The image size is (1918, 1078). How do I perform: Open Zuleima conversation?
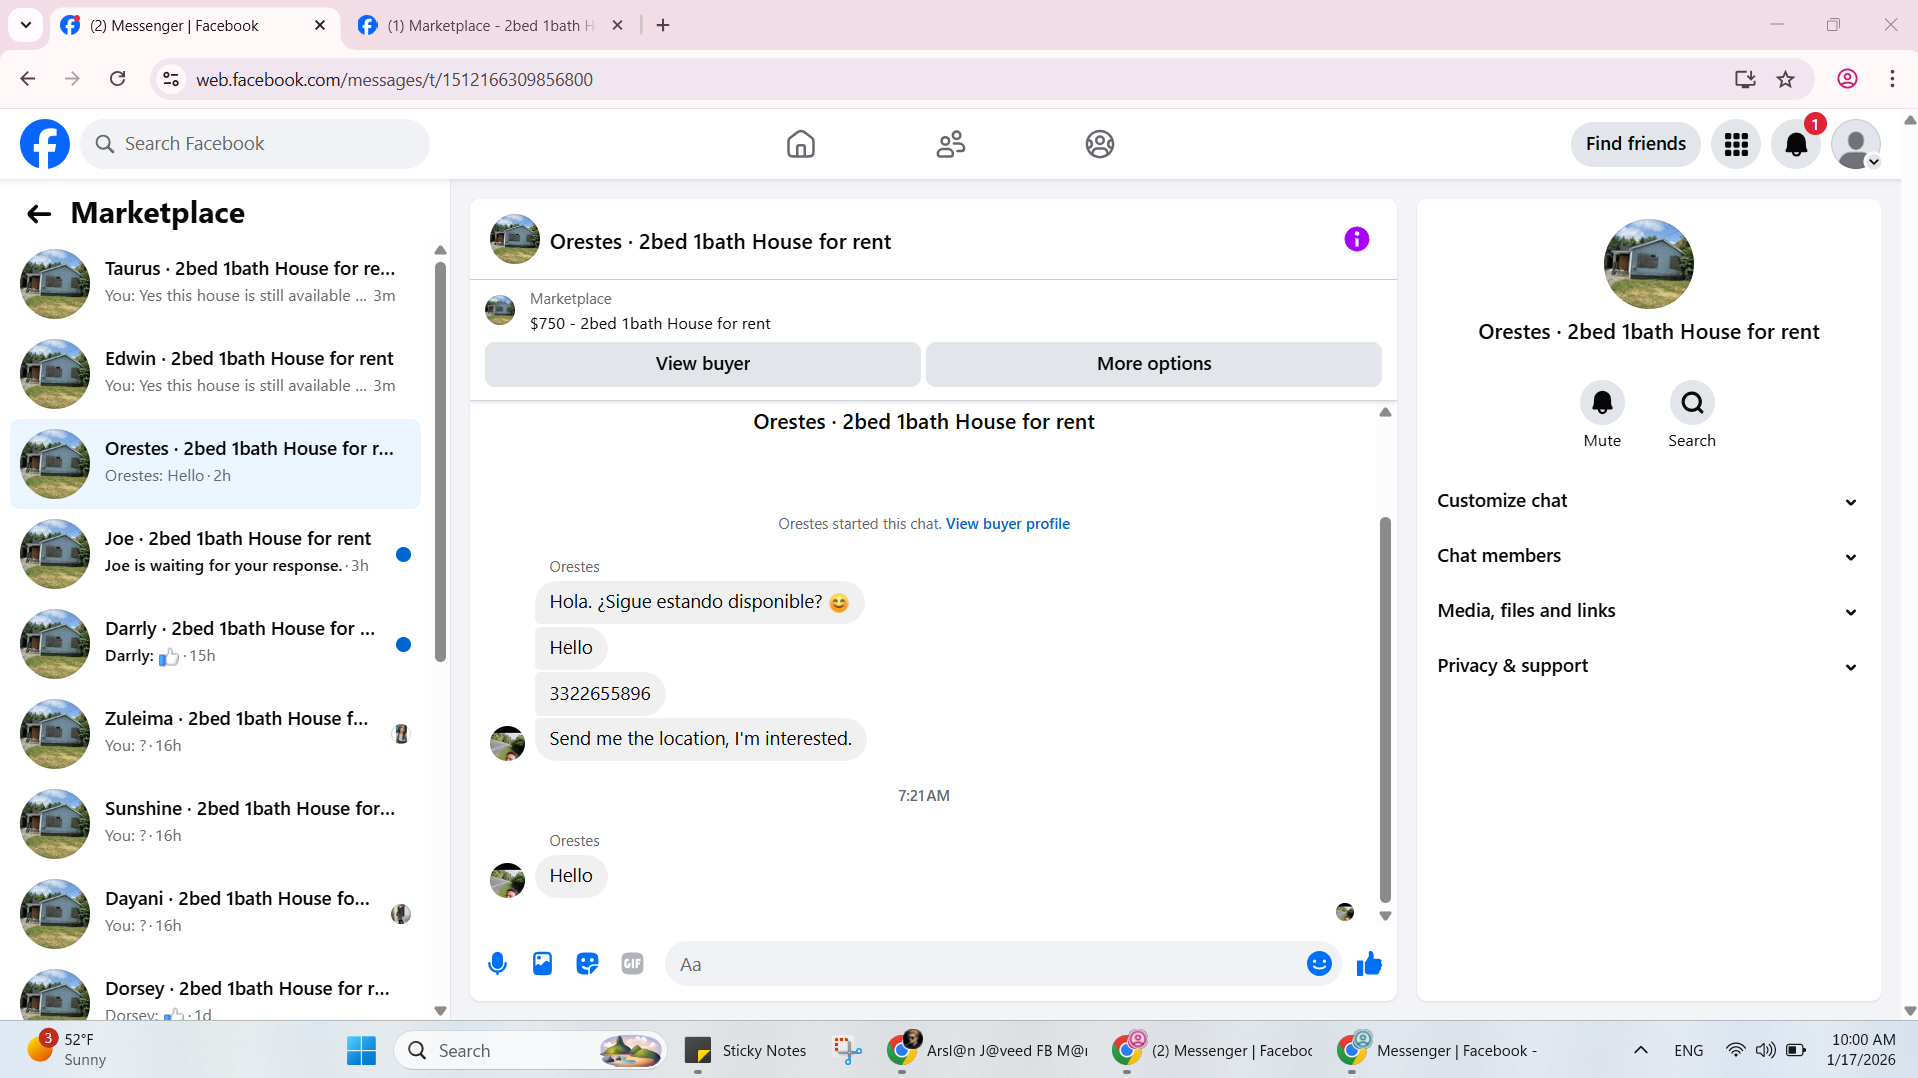[x=215, y=733]
